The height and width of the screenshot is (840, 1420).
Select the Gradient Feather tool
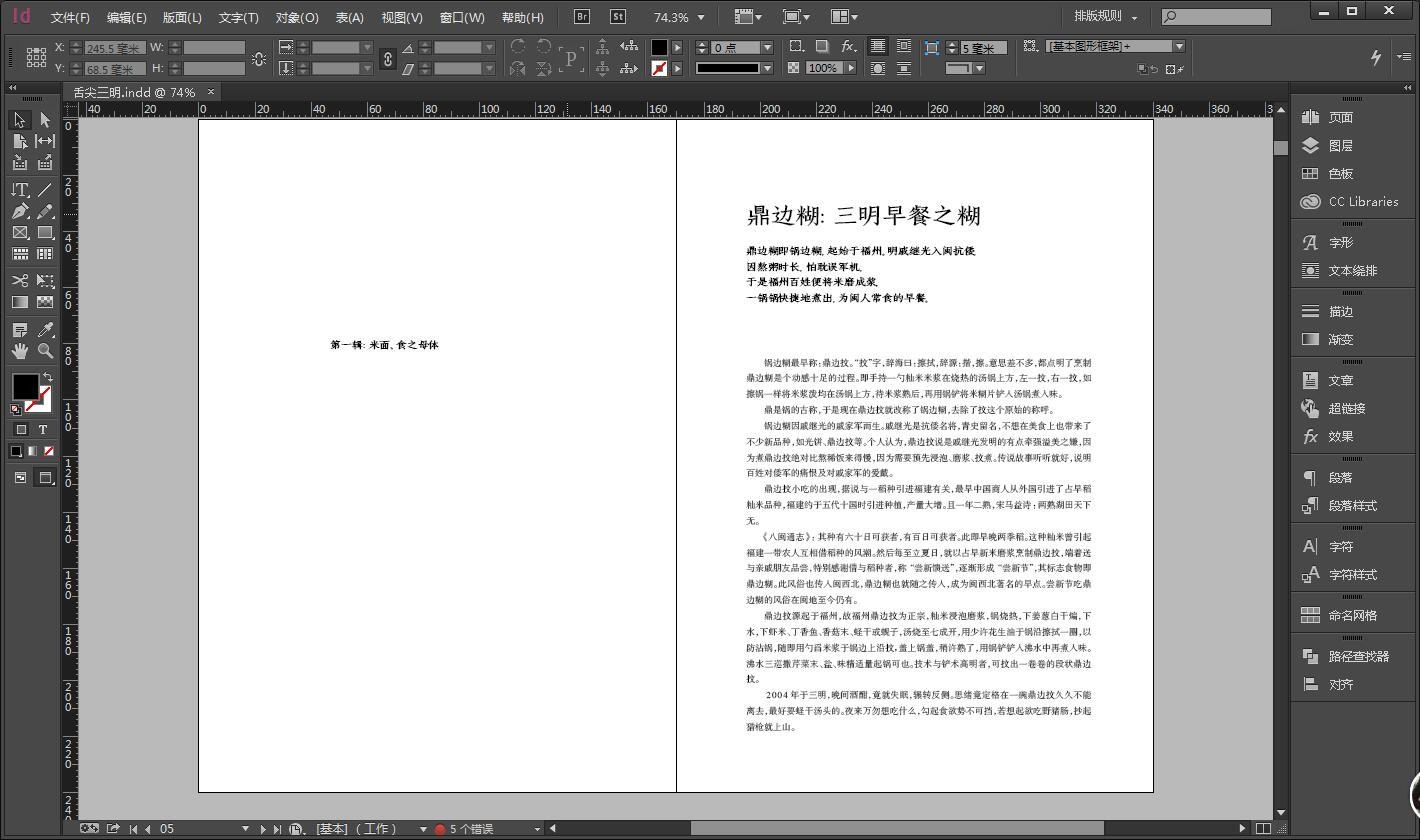click(45, 302)
